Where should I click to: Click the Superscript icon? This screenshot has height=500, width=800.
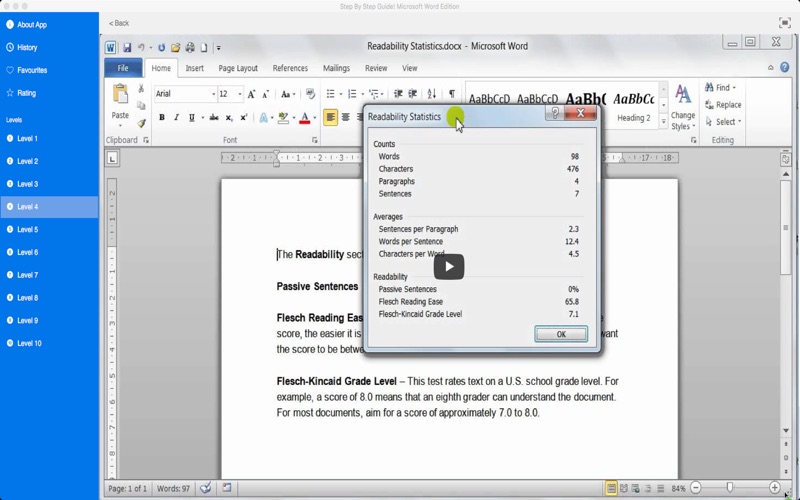pos(244,117)
